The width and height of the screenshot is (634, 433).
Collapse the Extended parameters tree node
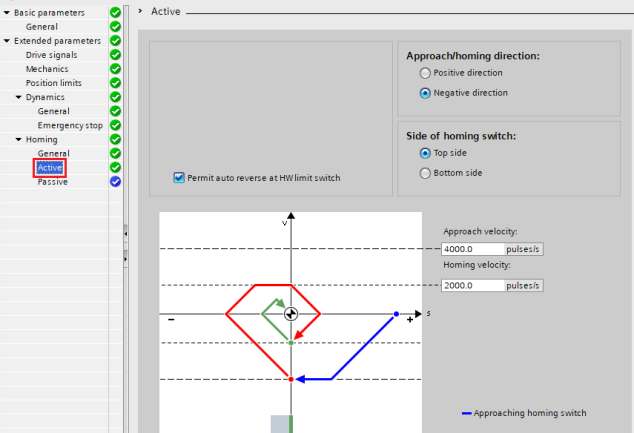point(6,41)
